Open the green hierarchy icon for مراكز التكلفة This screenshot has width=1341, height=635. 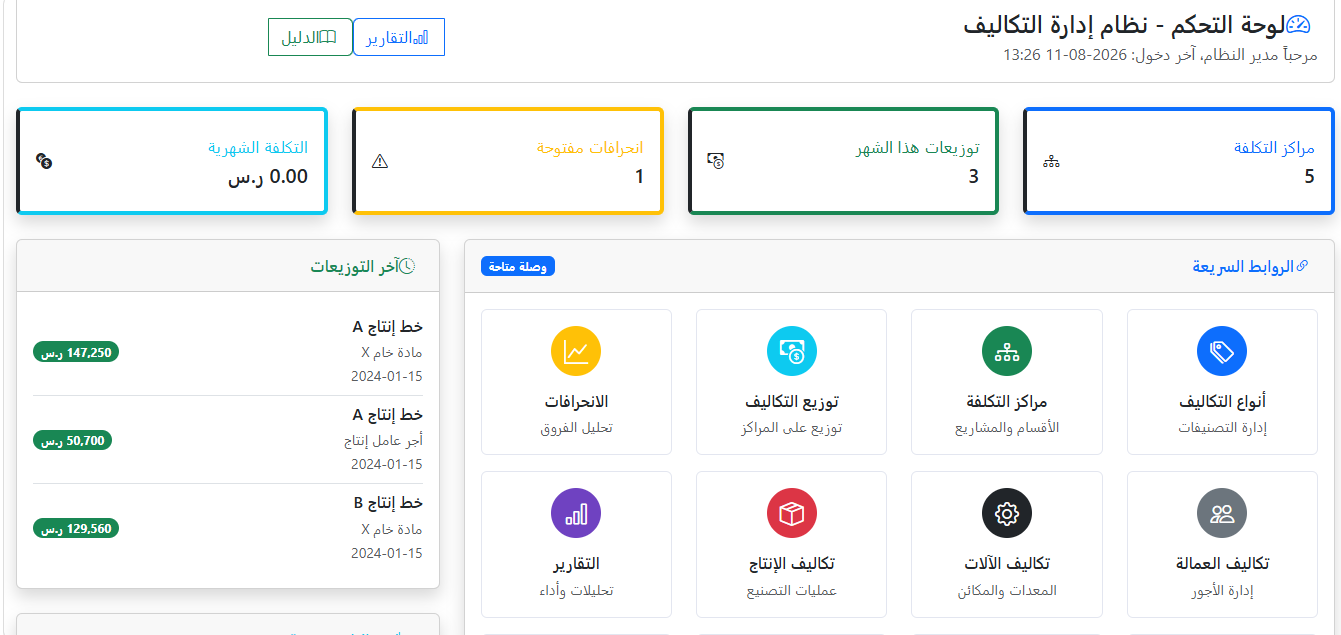(1007, 351)
